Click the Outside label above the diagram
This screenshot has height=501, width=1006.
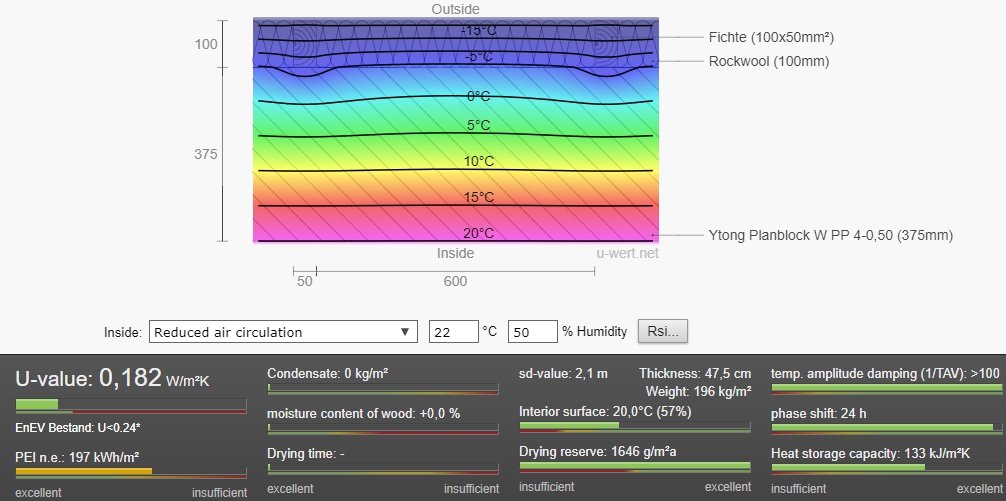pos(456,9)
